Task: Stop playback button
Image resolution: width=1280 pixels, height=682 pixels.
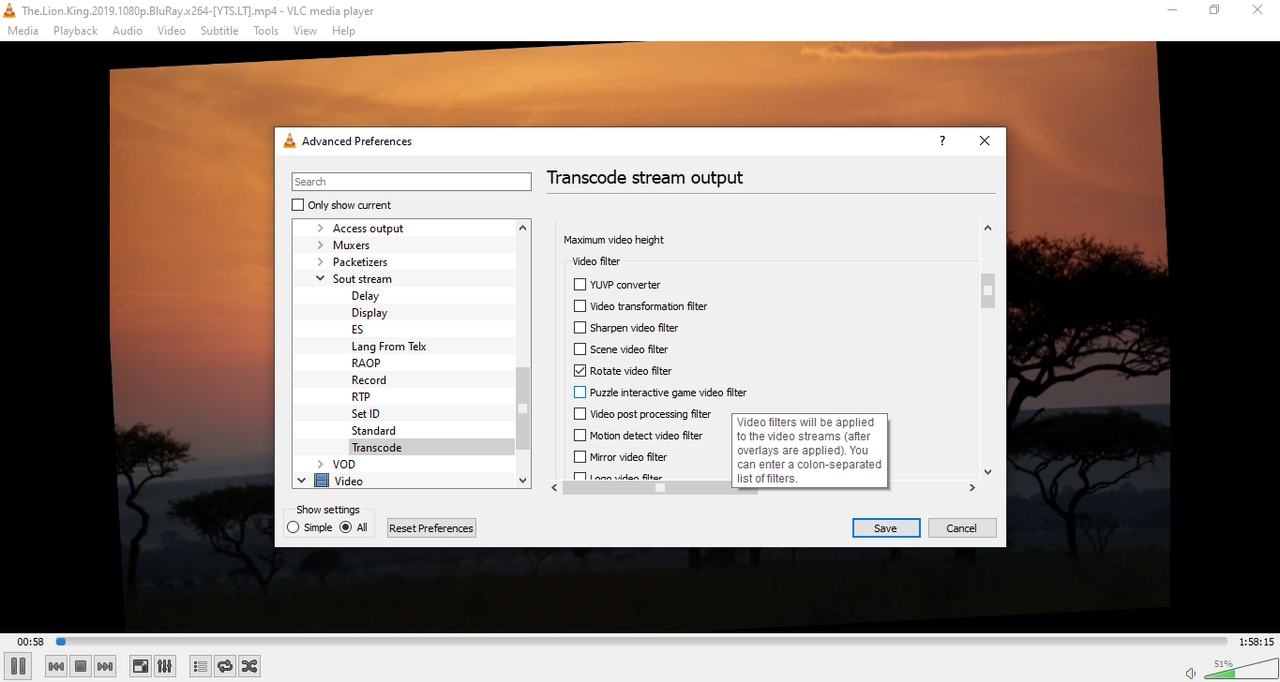Action: coord(81,666)
